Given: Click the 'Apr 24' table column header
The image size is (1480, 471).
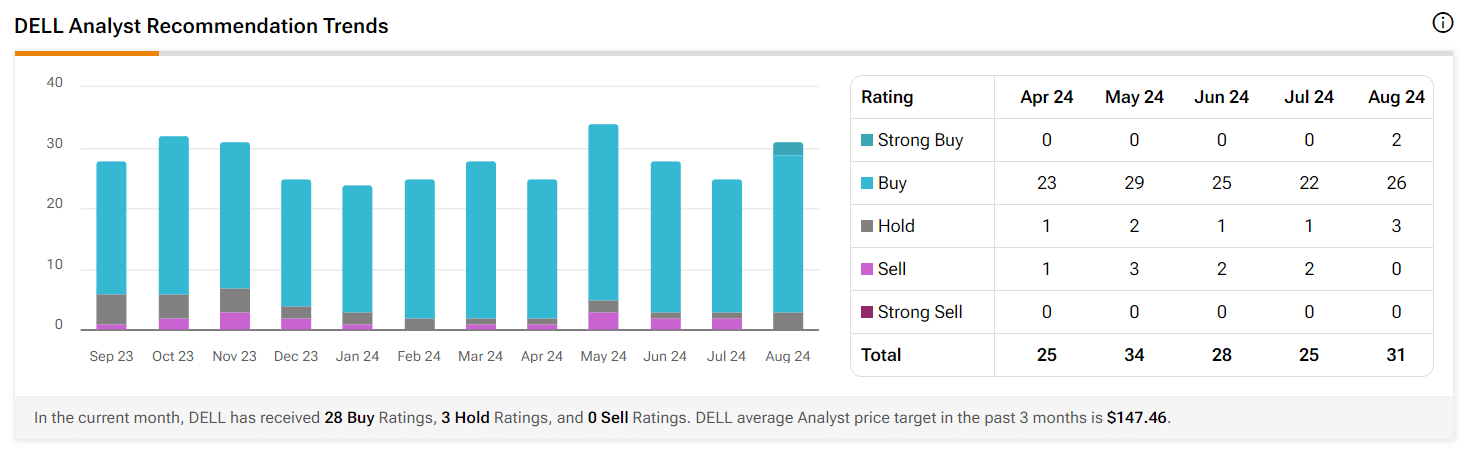Looking at the screenshot, I should 1047,97.
